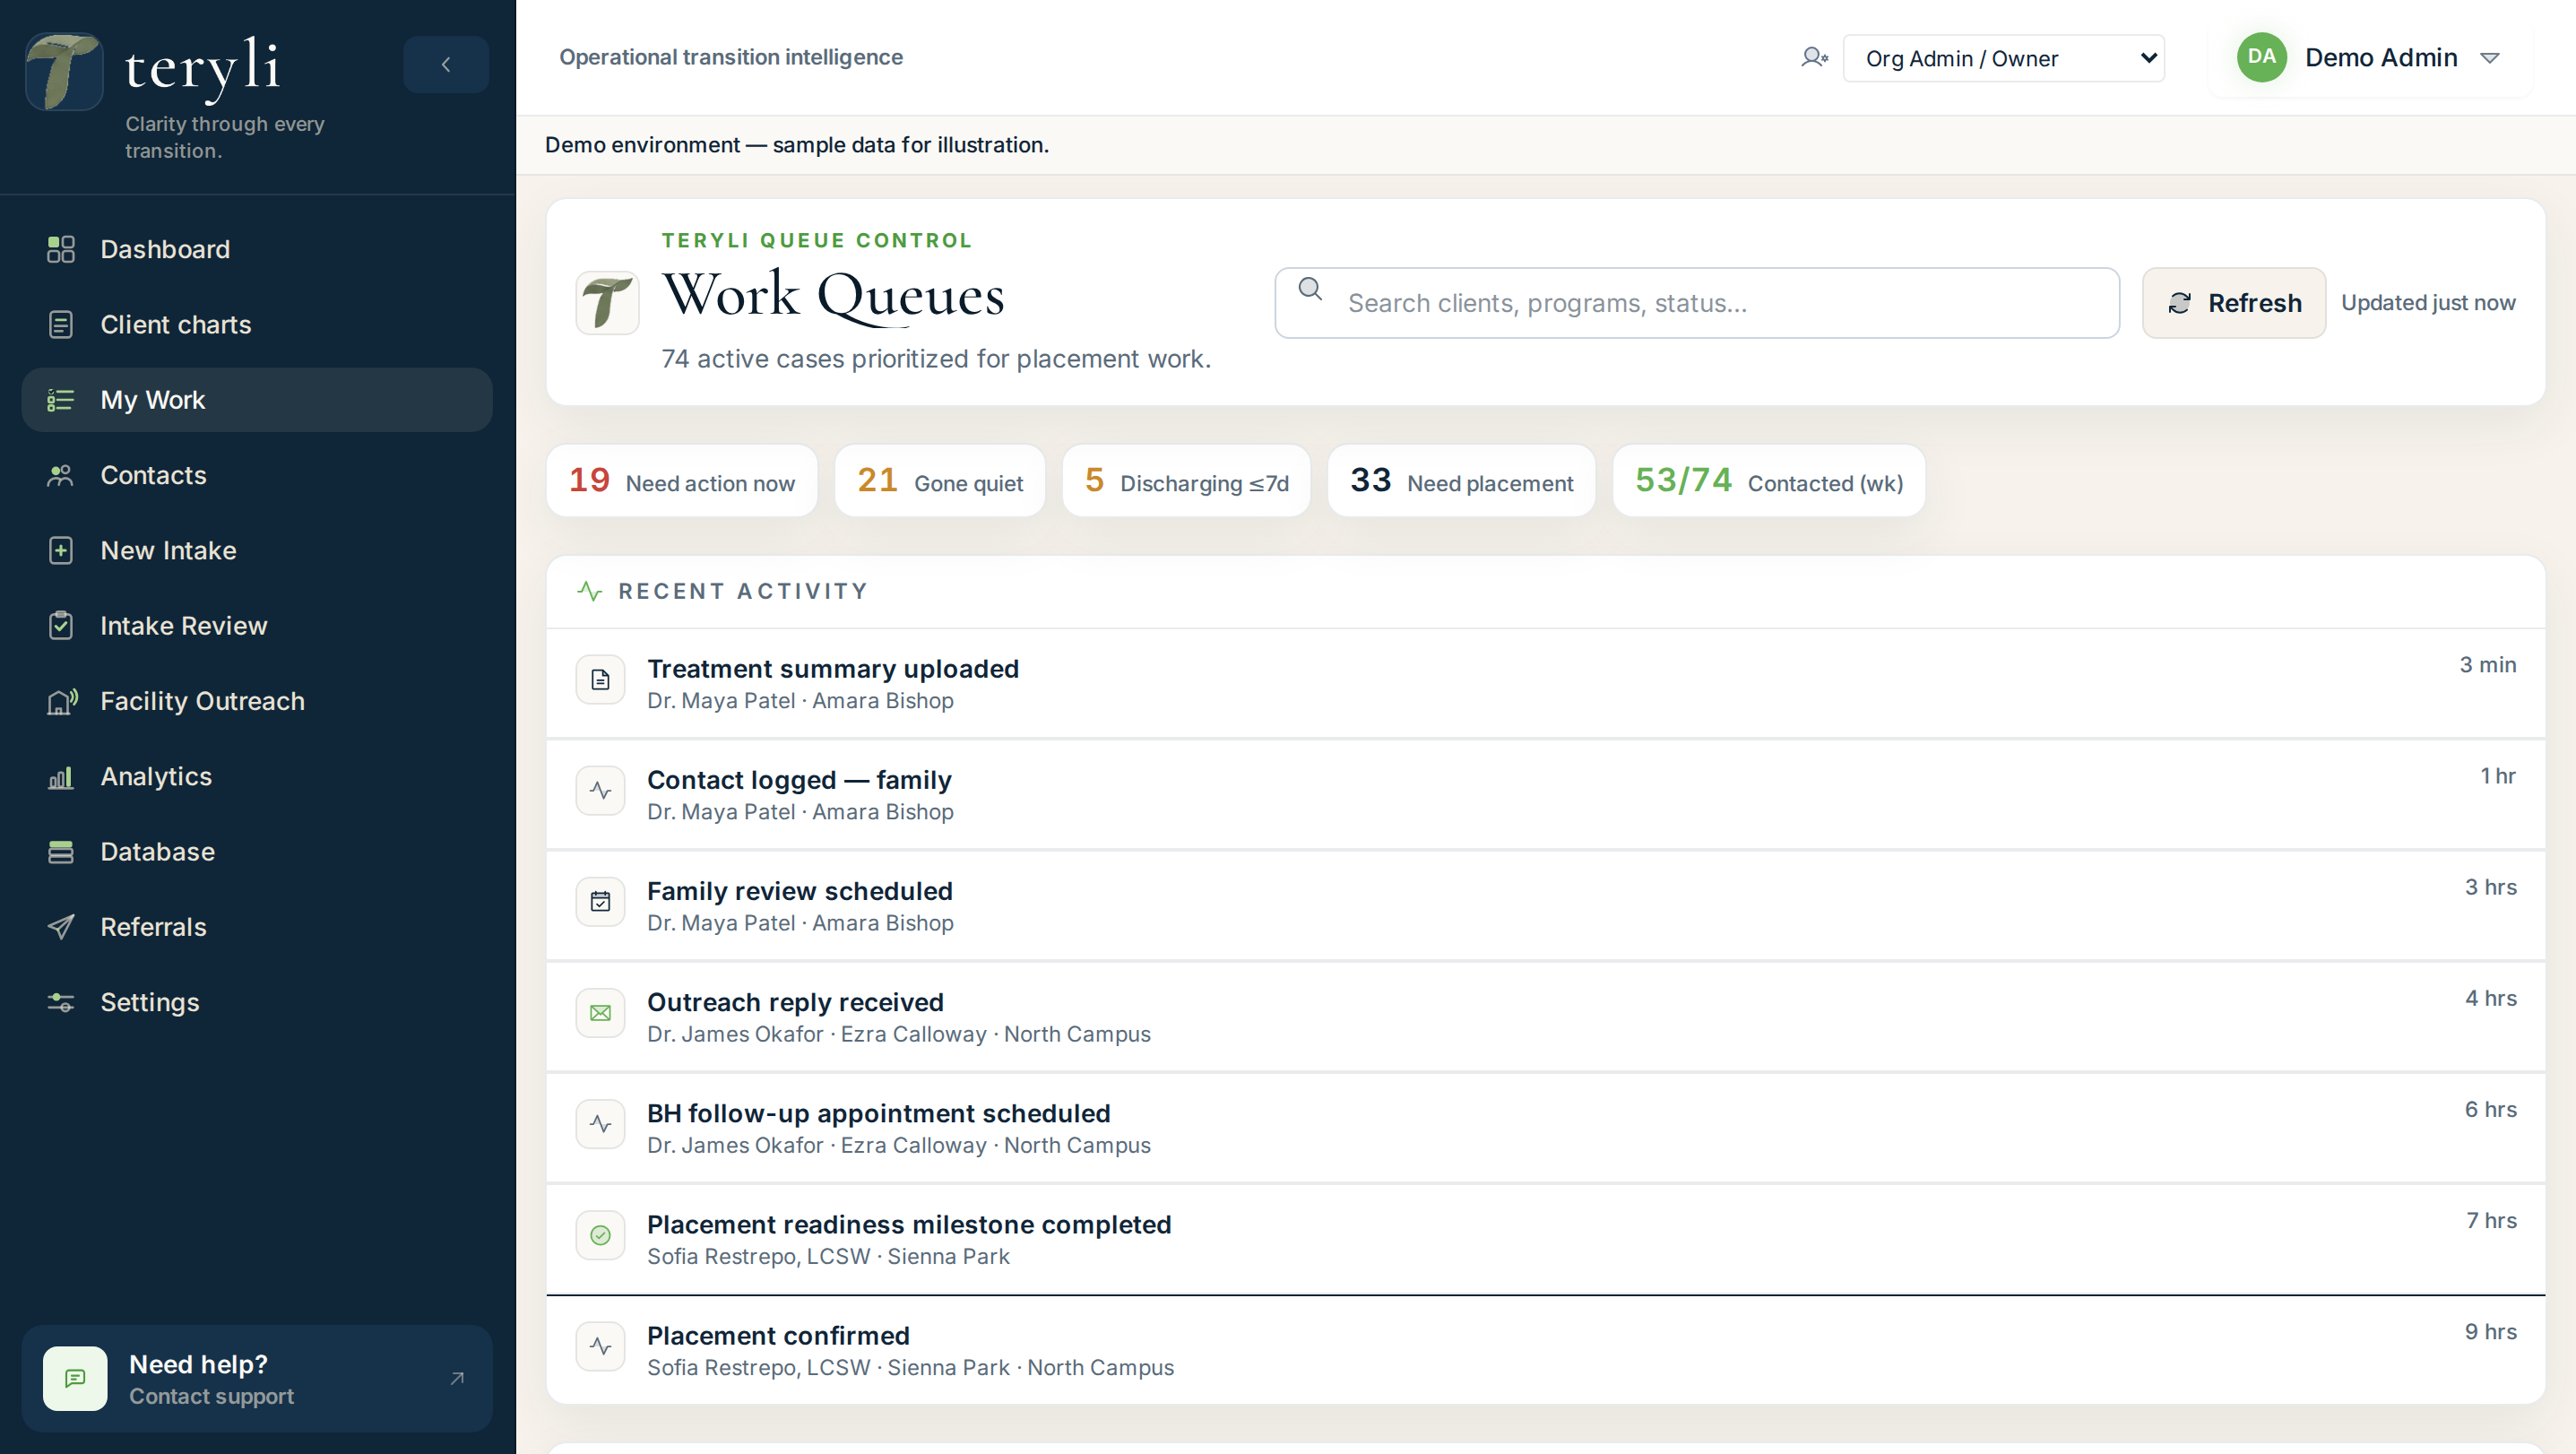Click envelope icon for Outreach reply received
The width and height of the screenshot is (2576, 1454).
(601, 1013)
